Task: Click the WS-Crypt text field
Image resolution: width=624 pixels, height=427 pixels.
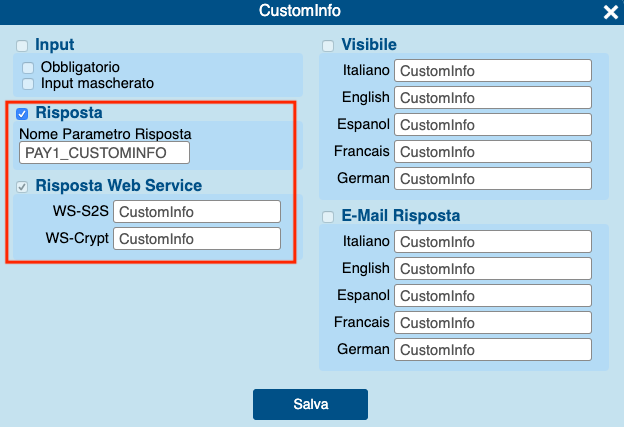Action: pyautogui.click(x=197, y=239)
